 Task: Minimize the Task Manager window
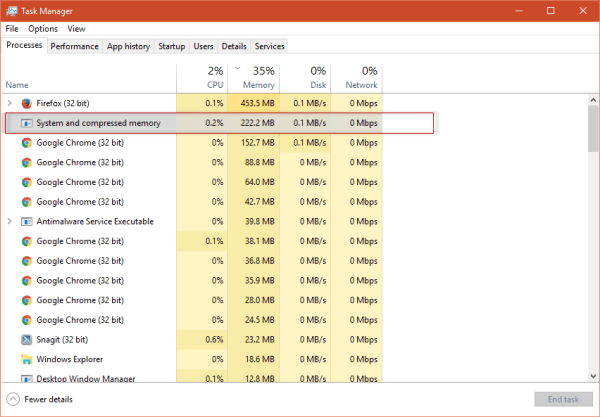tap(519, 11)
